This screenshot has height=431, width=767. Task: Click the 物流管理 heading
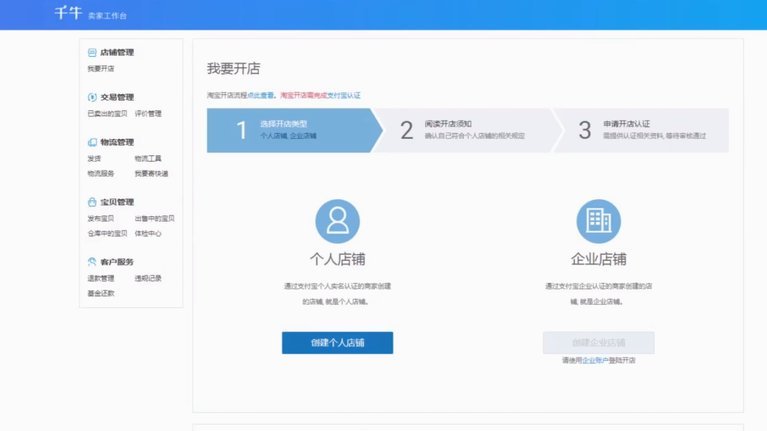click(x=117, y=142)
